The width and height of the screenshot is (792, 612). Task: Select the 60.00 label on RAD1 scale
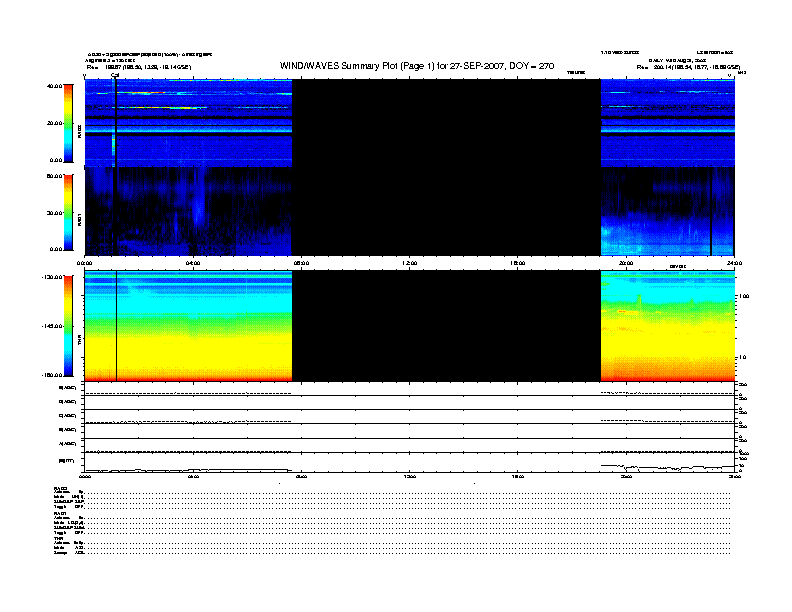[55, 176]
